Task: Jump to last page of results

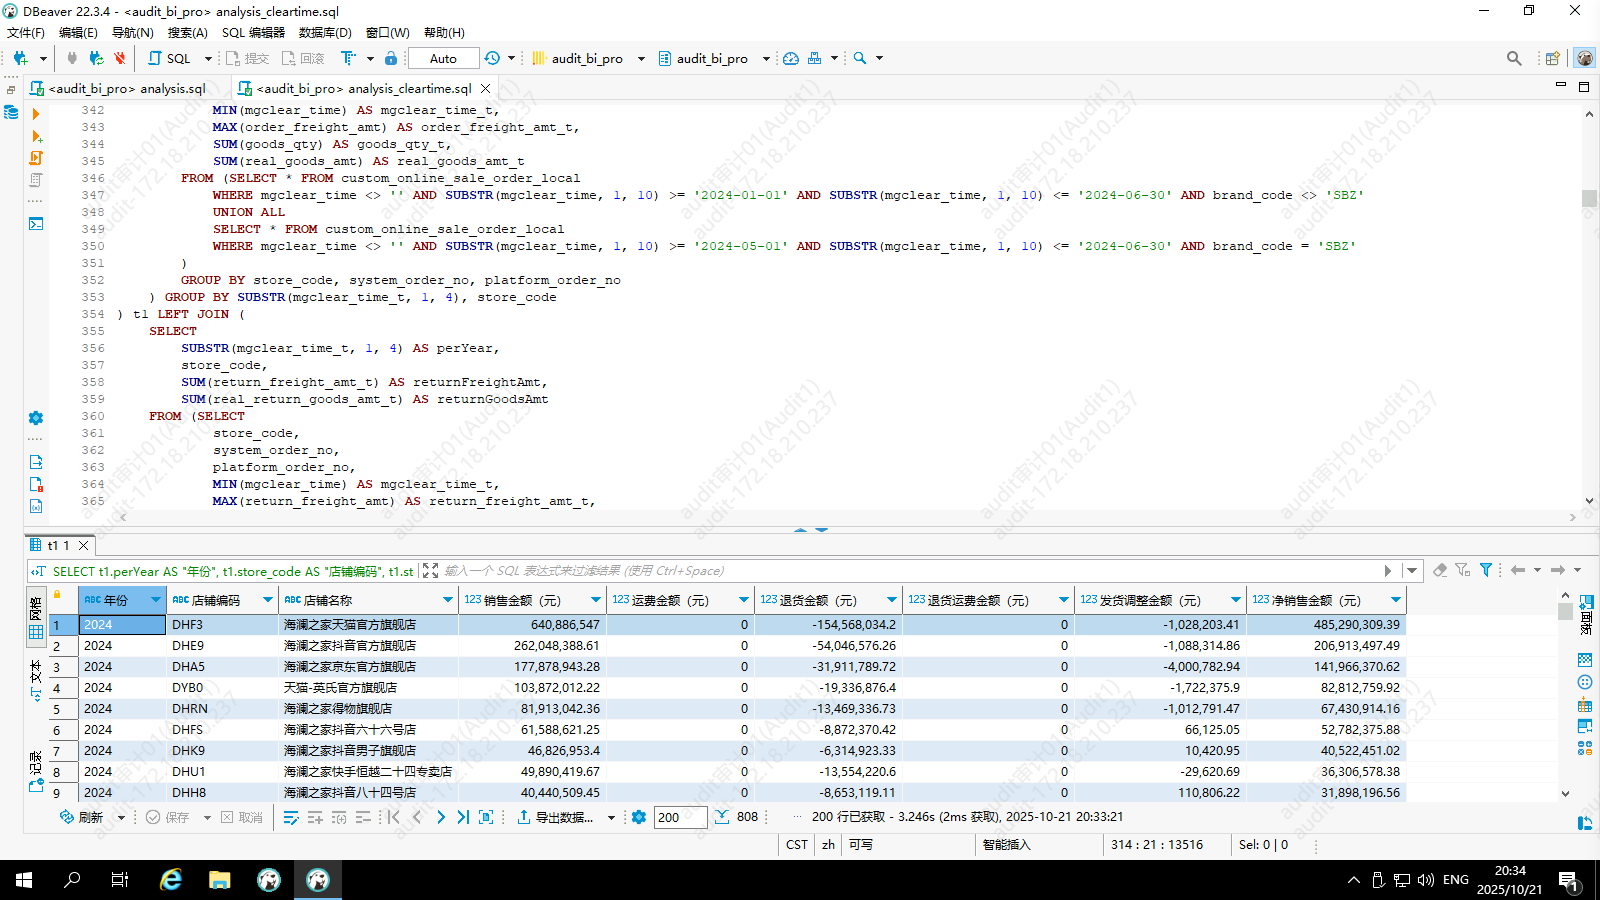Action: point(463,817)
